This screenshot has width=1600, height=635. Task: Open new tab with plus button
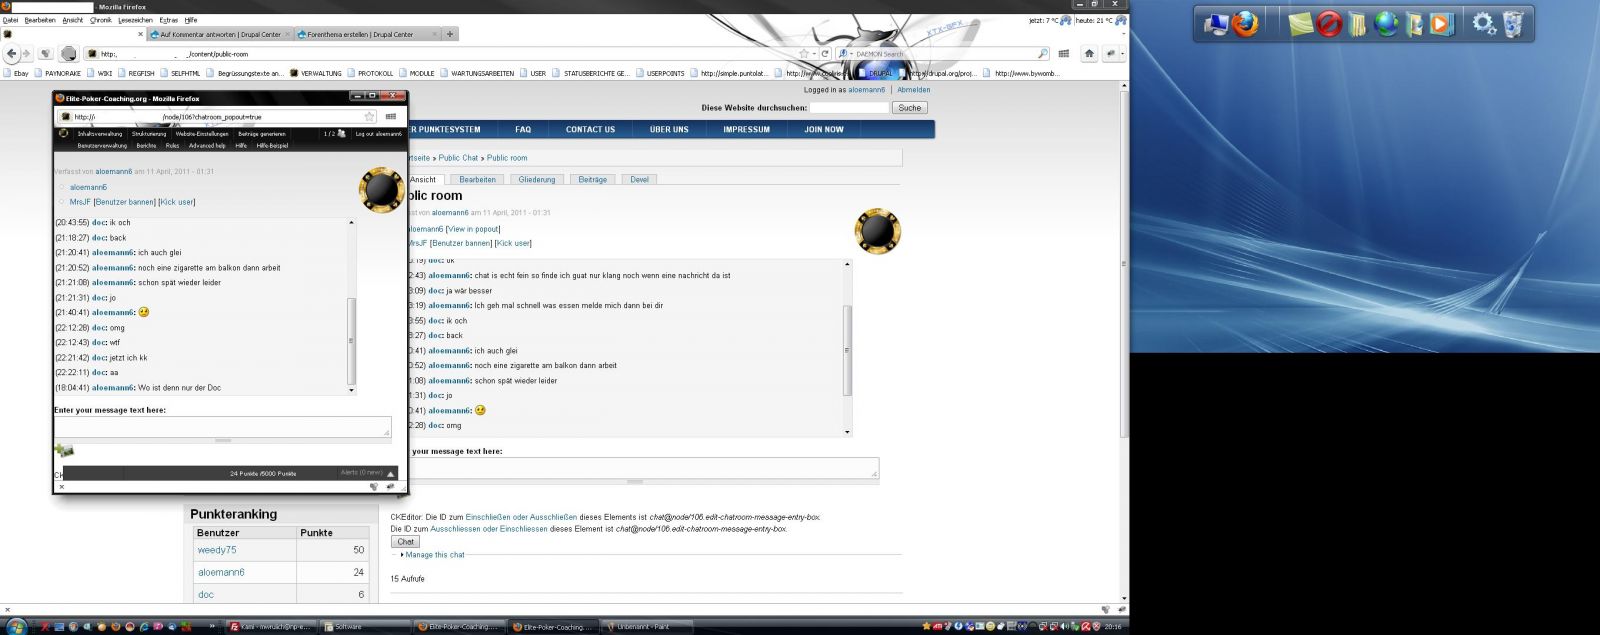[x=450, y=34]
